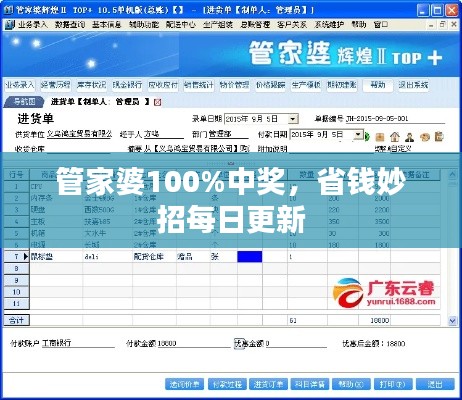Image resolution: width=462 pixels, height=400 pixels.
Task: Click the 优惠金额 field
Action: [296, 343]
